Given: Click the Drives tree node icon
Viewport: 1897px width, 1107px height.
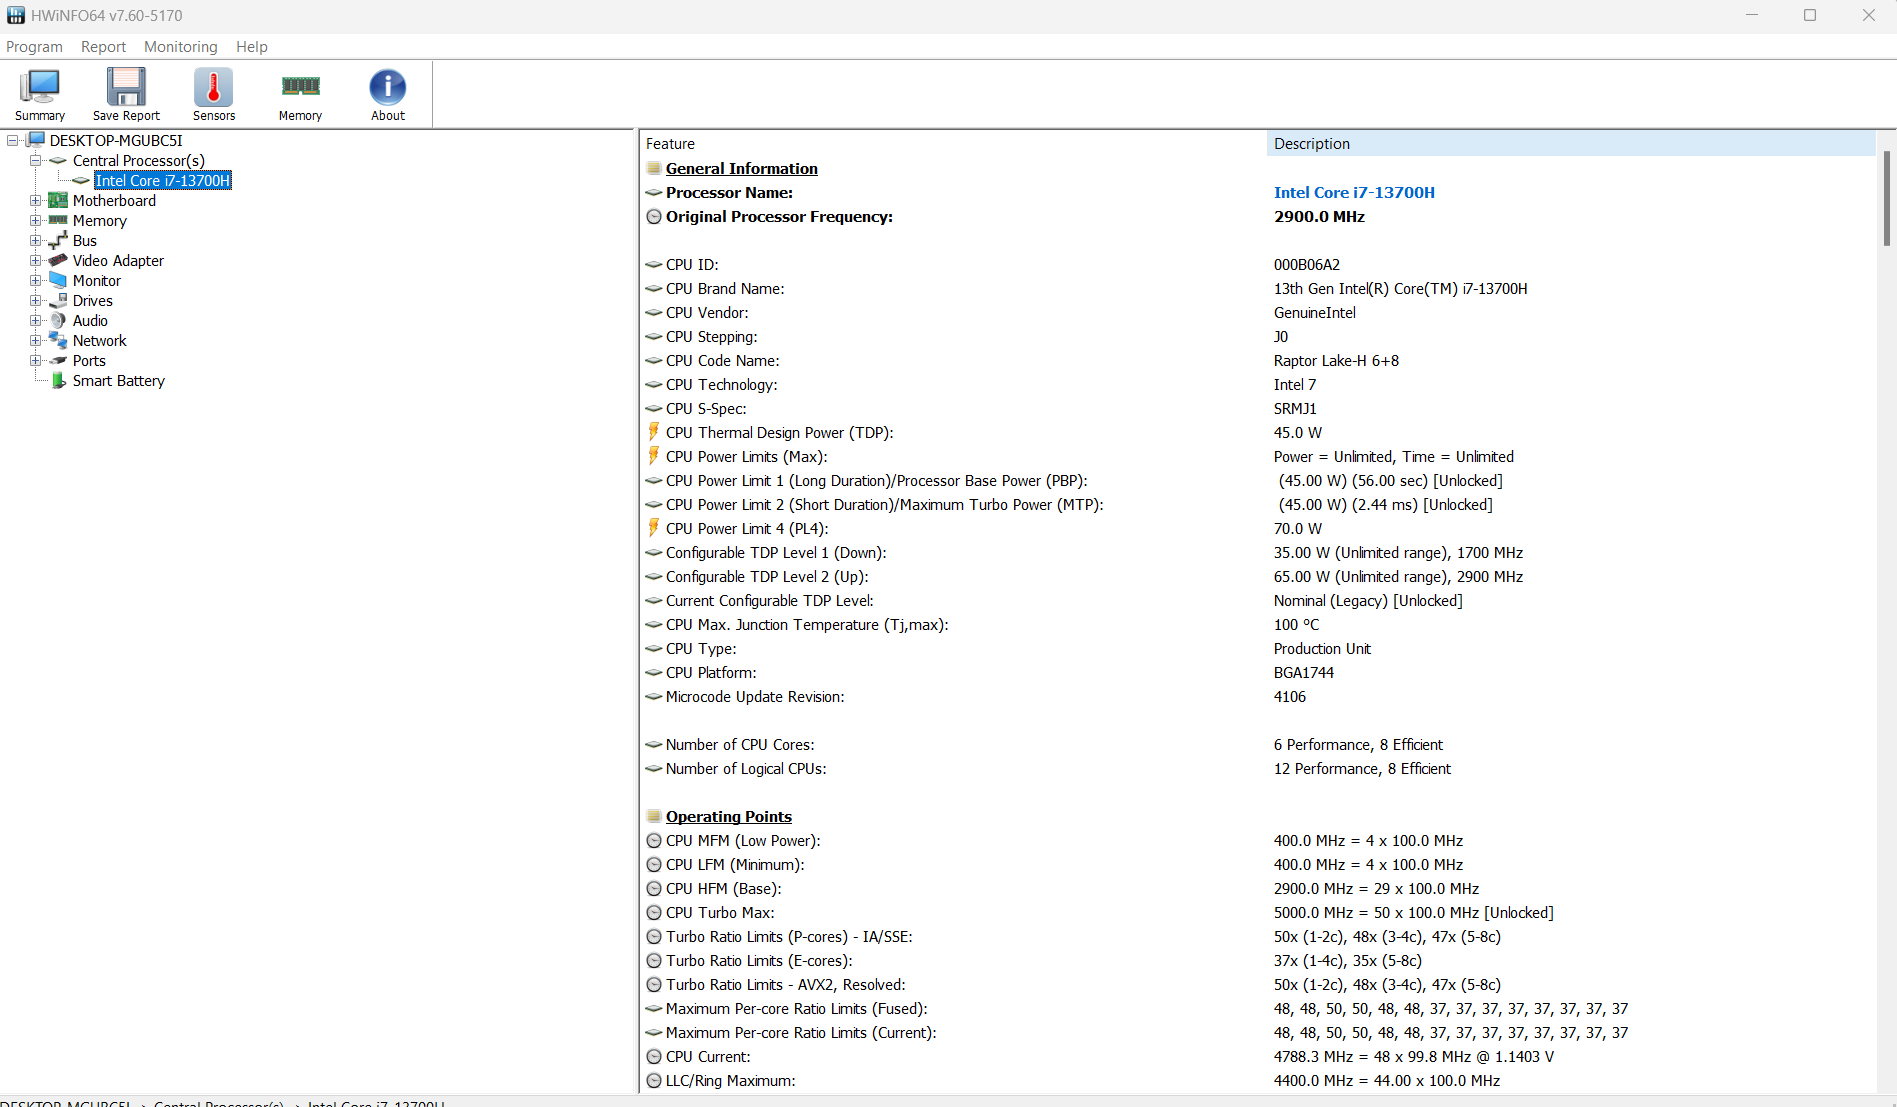Looking at the screenshot, I should click(58, 300).
